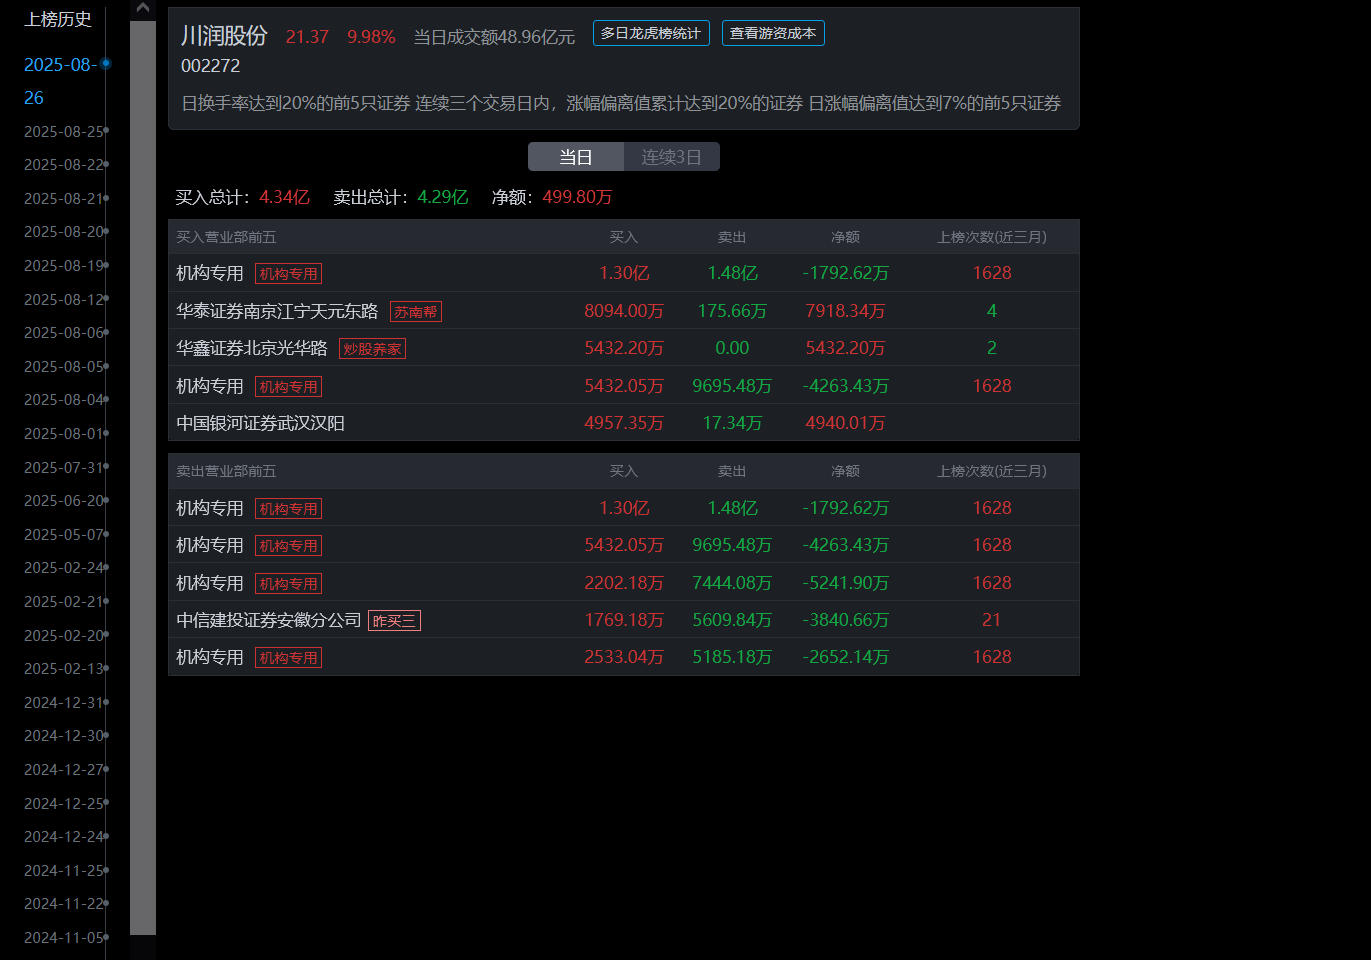Screen dimensions: 1371x960
Task: Select history date 2025-08-19
Action: pyautogui.click(x=64, y=265)
